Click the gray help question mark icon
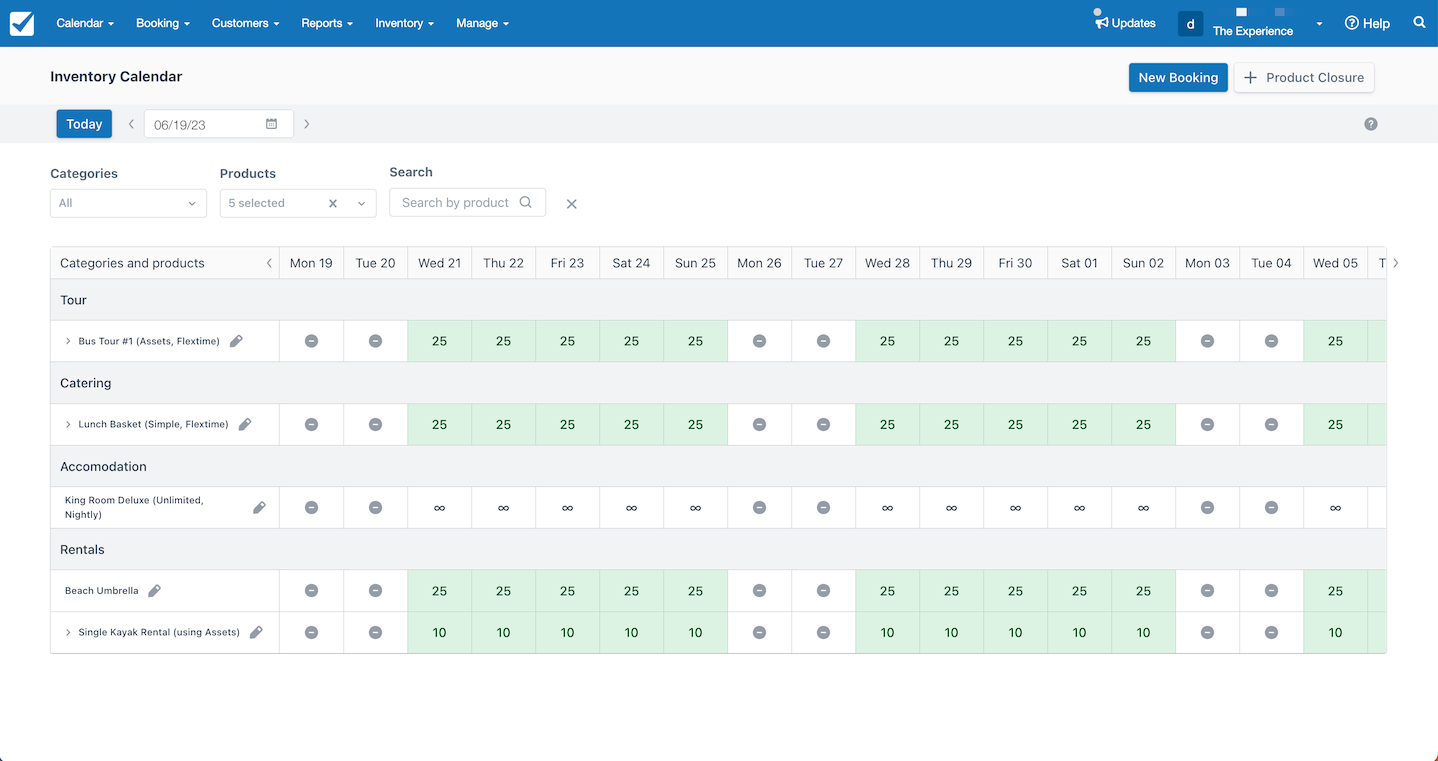 pos(1371,124)
